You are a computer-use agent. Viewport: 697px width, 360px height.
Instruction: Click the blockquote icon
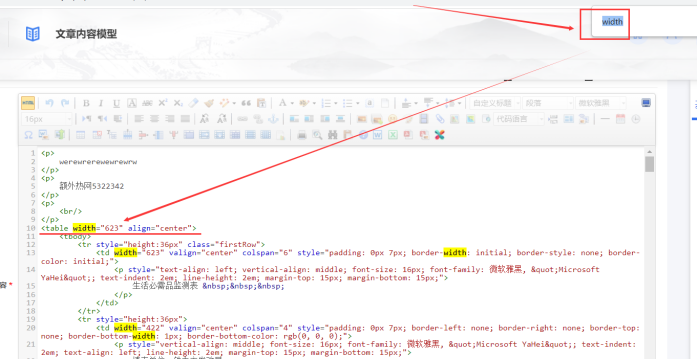(246, 104)
